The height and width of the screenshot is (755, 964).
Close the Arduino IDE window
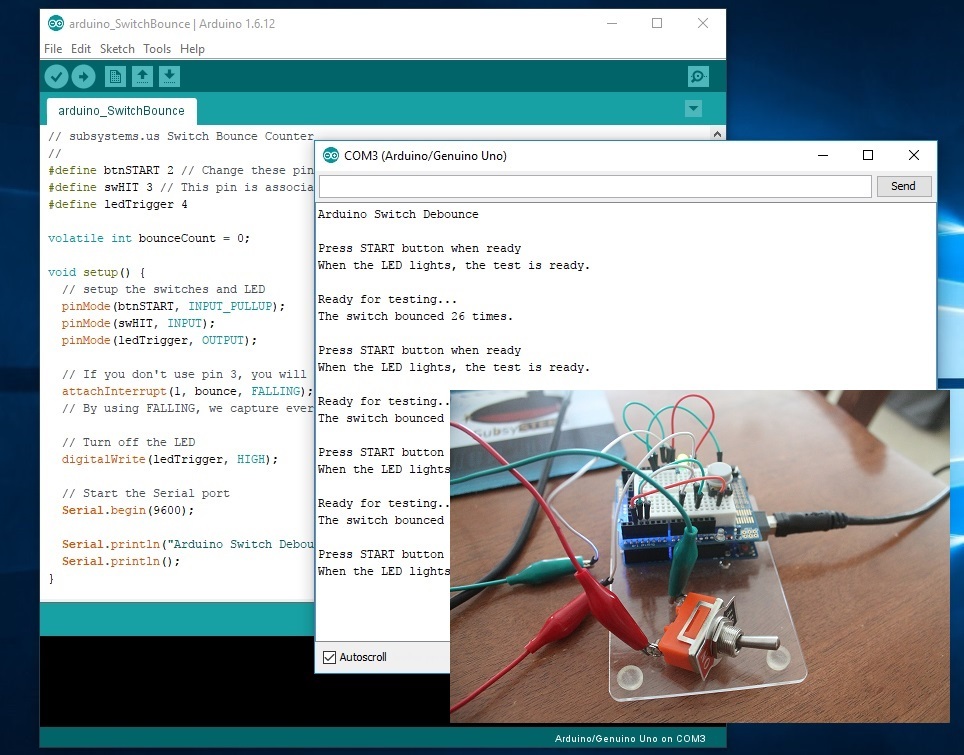[x=703, y=23]
